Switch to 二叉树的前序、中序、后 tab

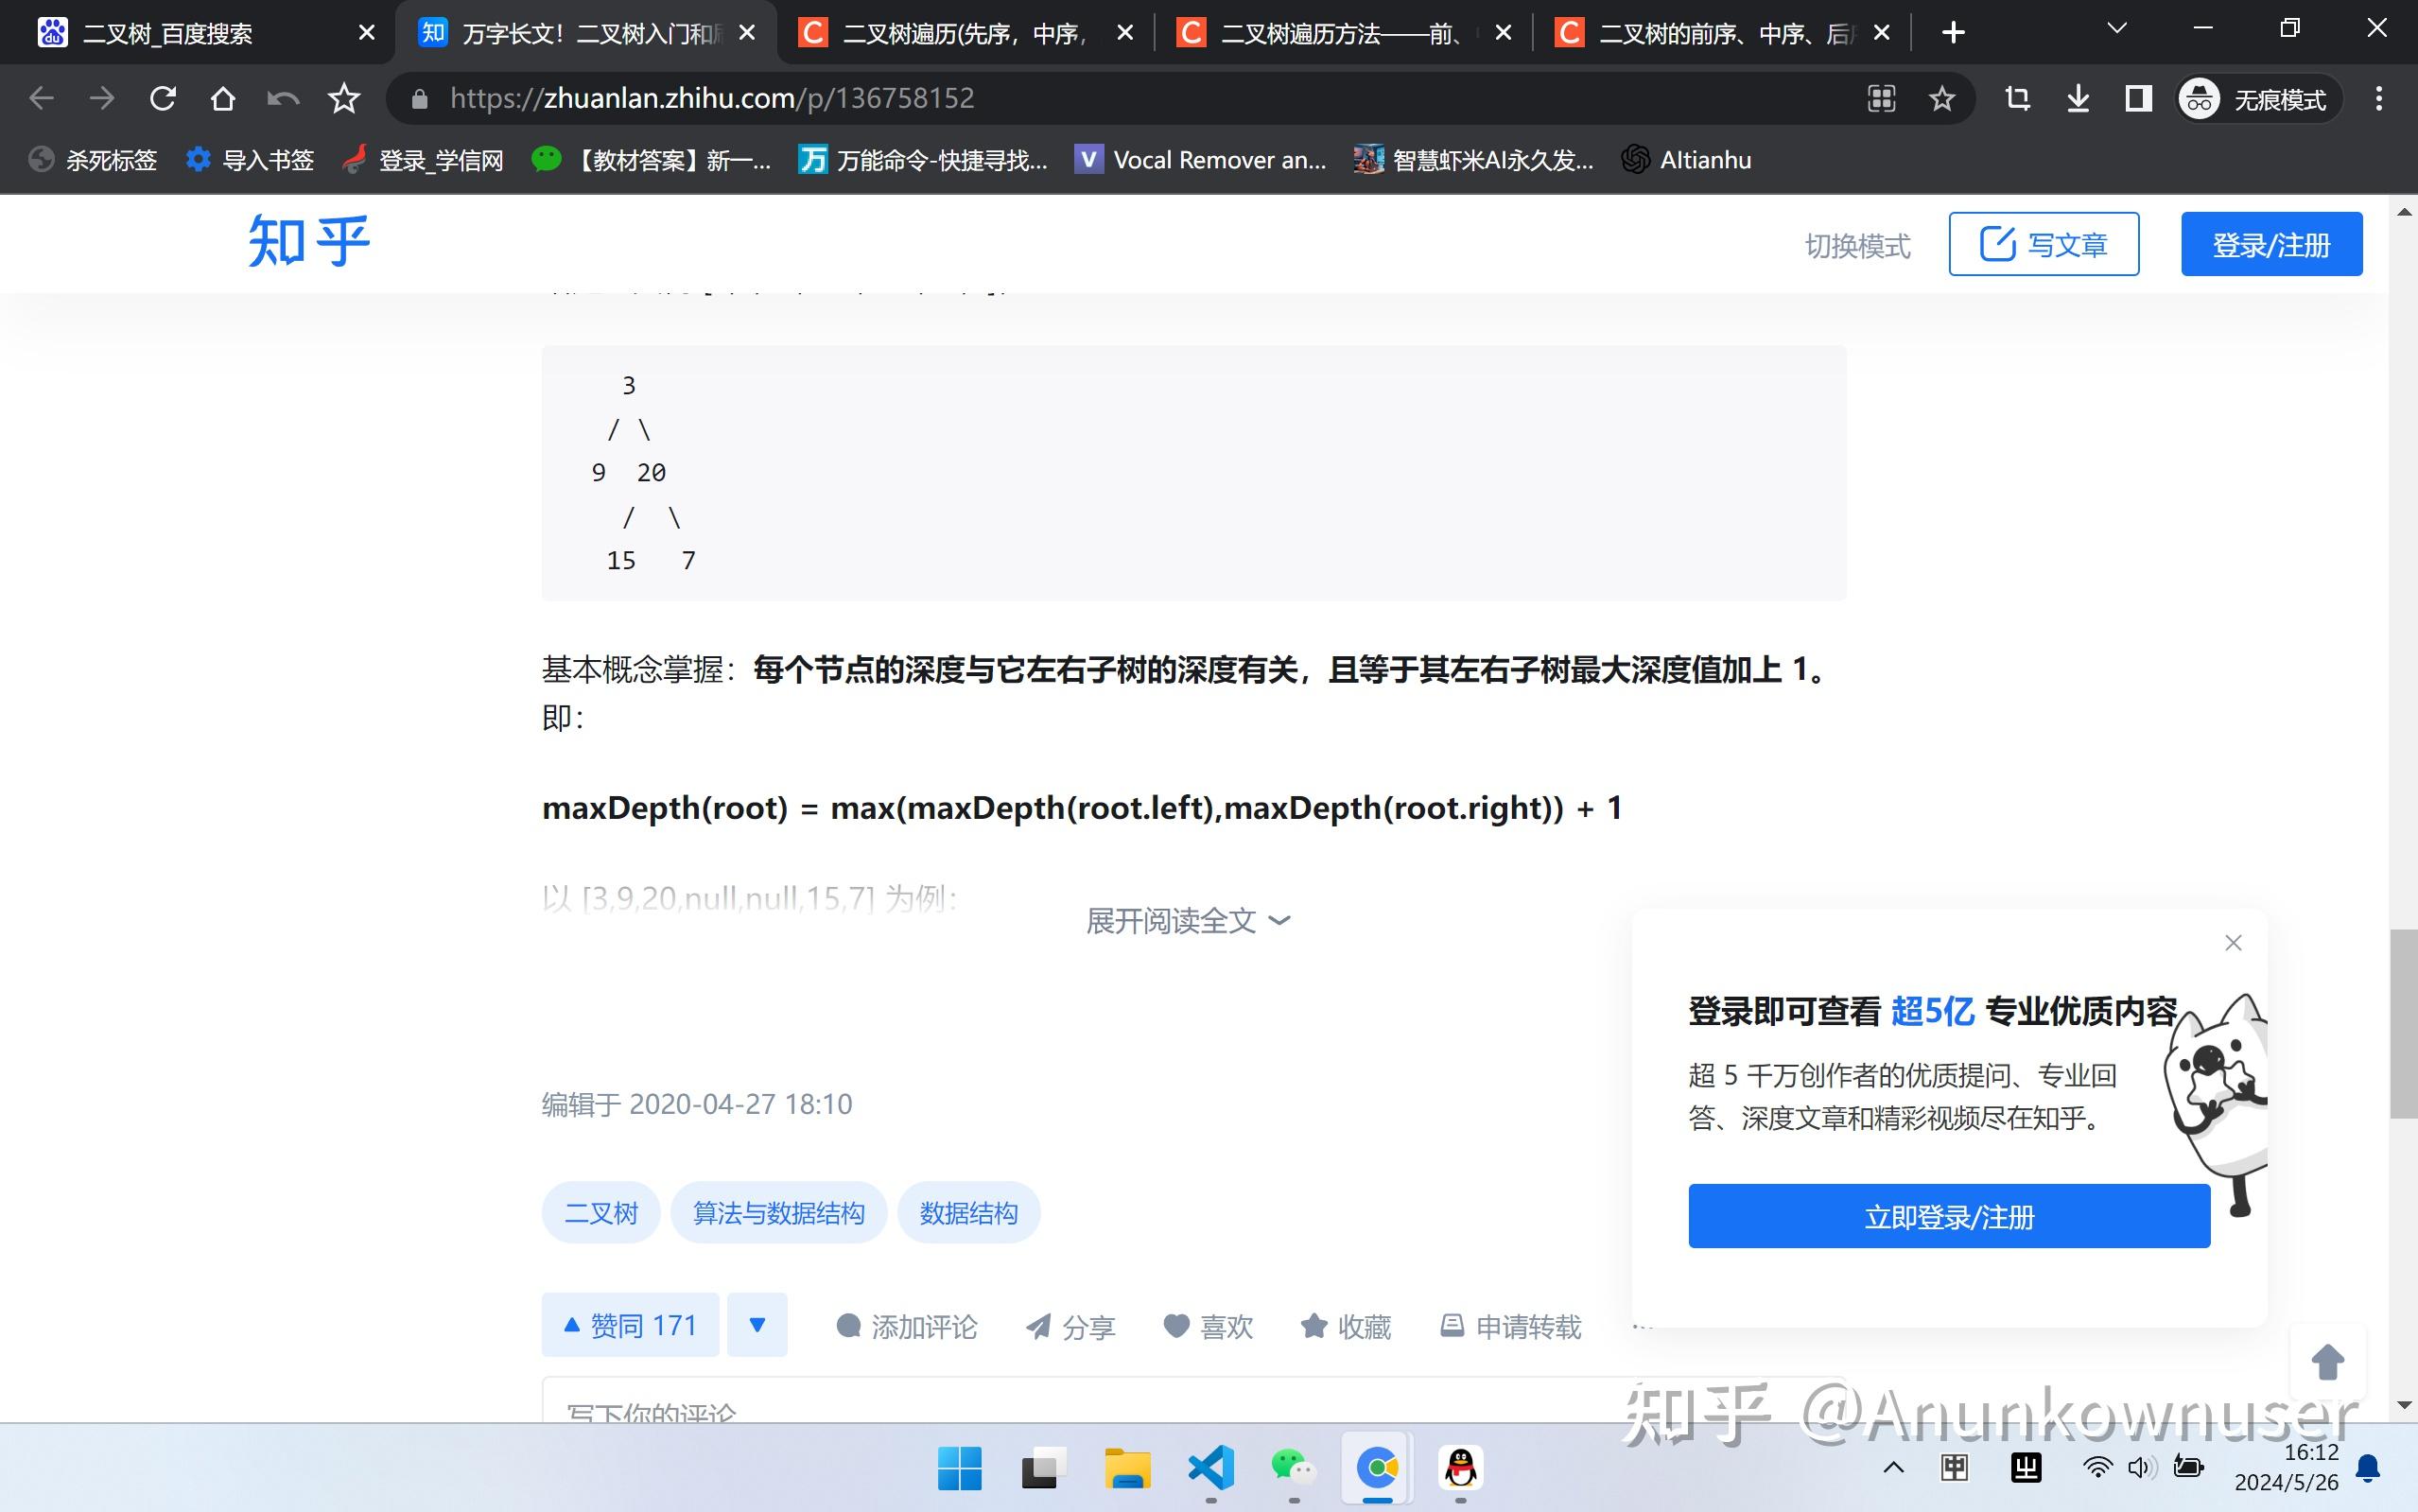[1723, 33]
